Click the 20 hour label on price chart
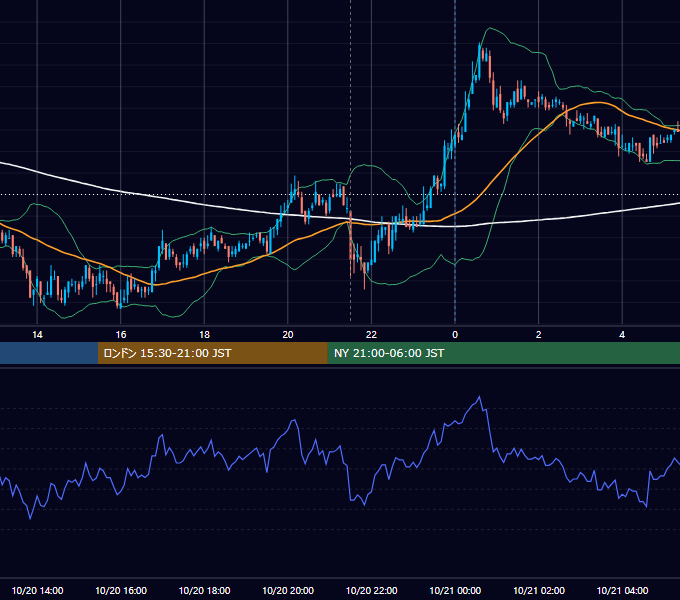 [288, 334]
